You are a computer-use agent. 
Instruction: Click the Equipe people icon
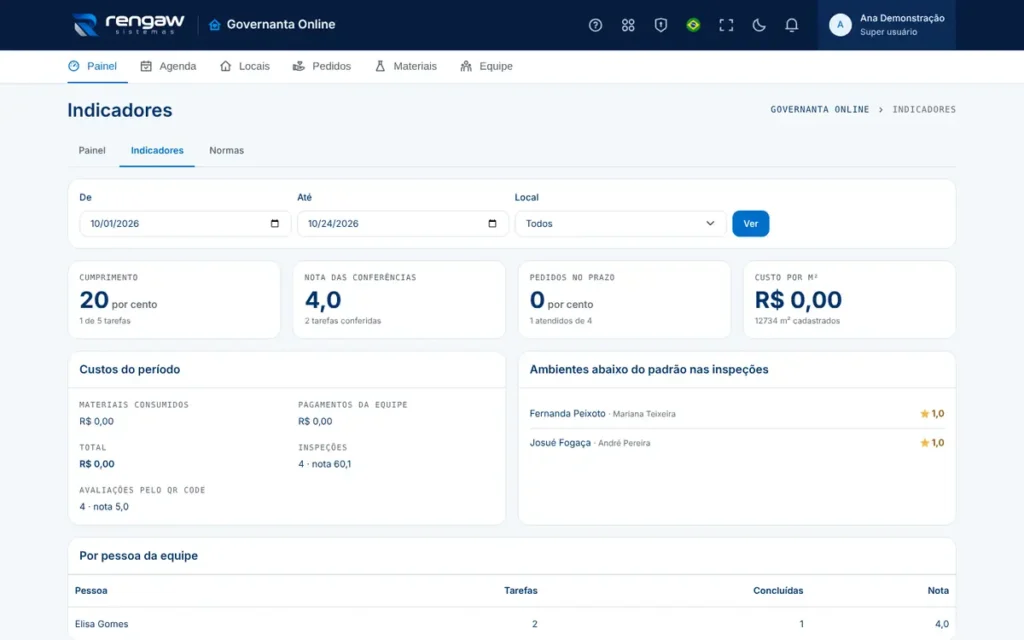pos(466,66)
